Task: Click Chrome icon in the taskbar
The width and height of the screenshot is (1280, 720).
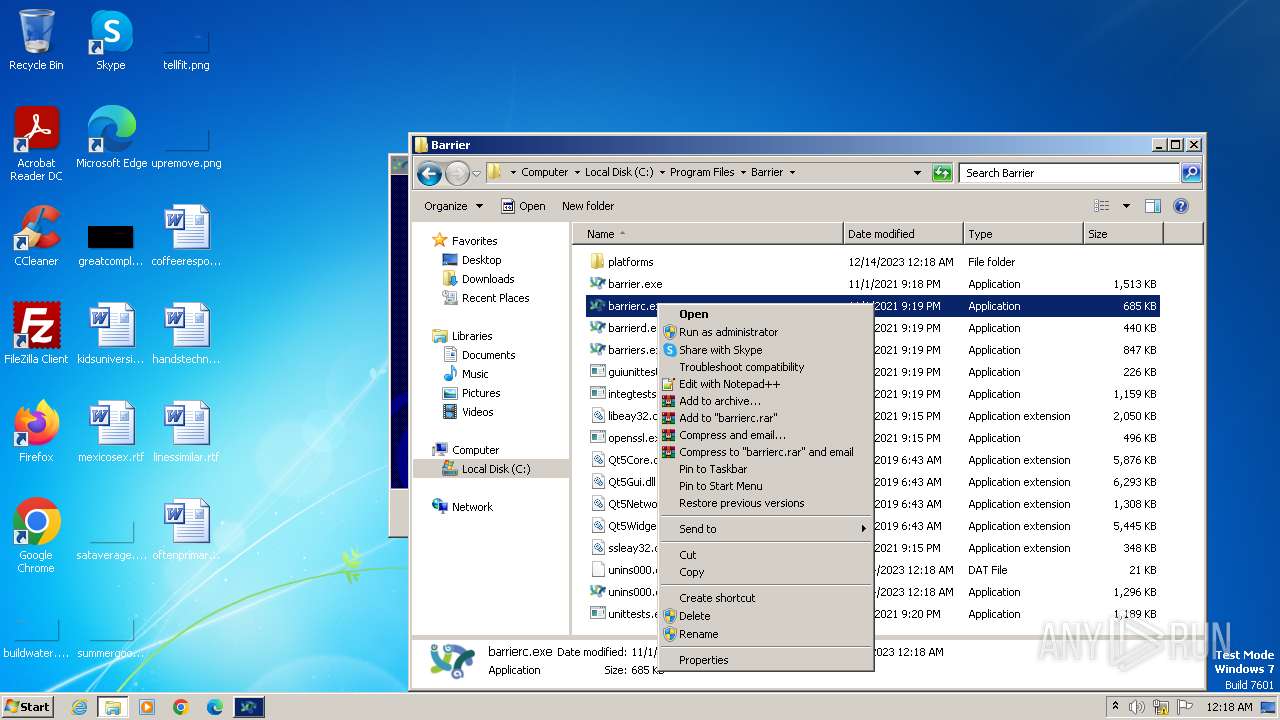Action: point(181,707)
